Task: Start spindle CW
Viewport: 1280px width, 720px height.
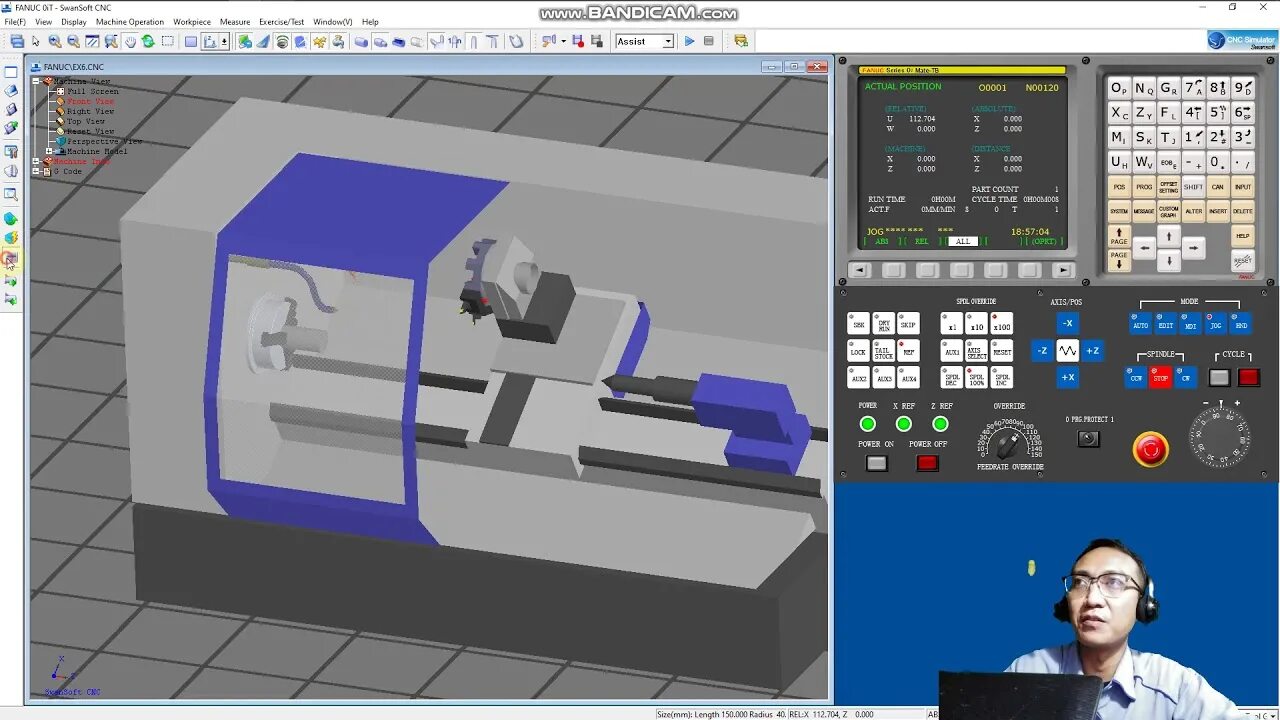Action: point(1185,377)
